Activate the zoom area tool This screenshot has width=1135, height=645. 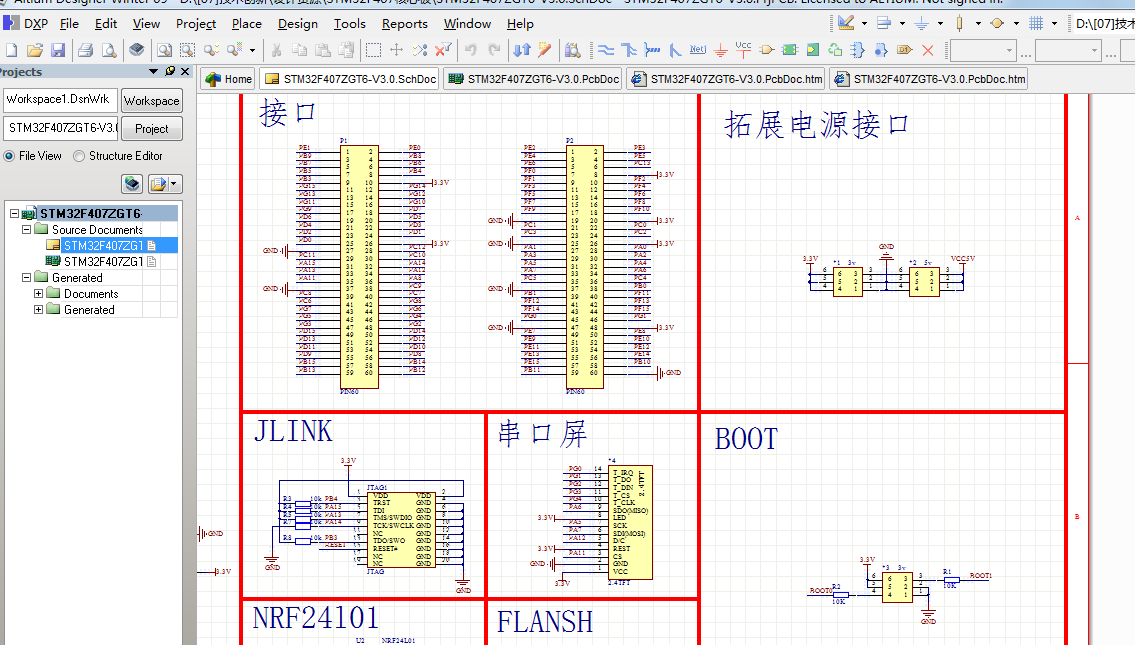click(x=187, y=50)
